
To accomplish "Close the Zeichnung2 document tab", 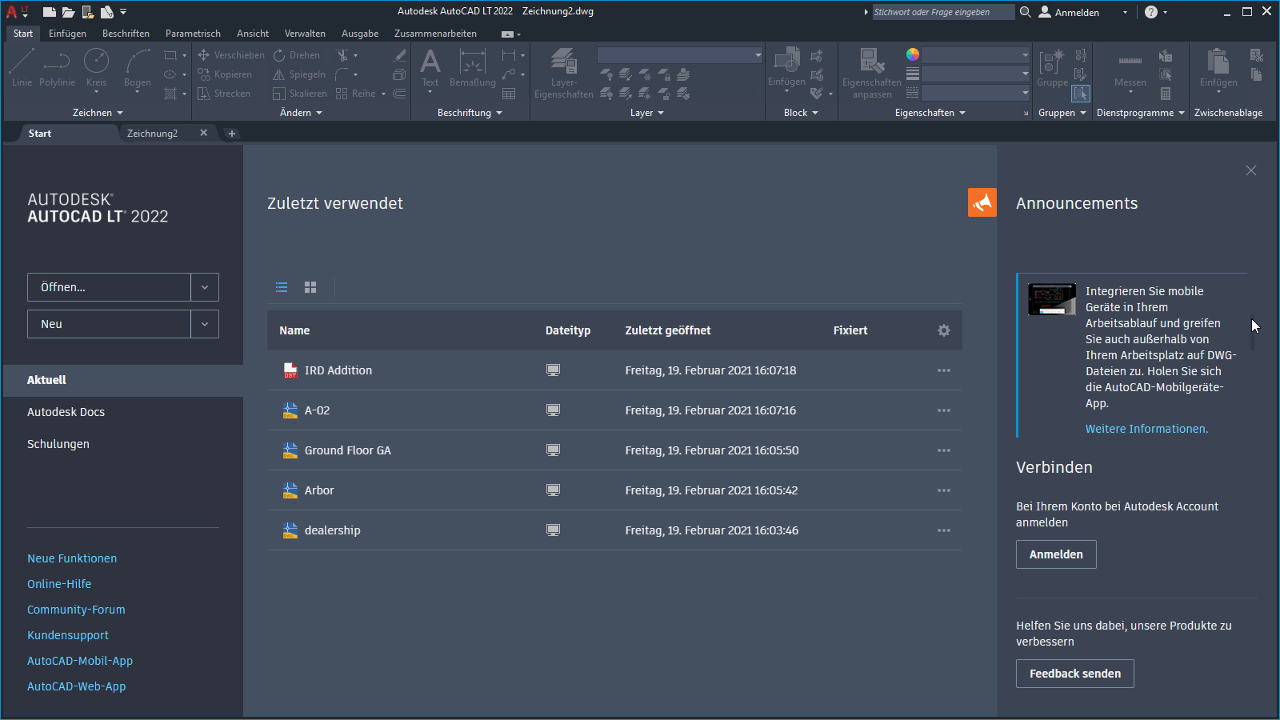I will pyautogui.click(x=204, y=133).
